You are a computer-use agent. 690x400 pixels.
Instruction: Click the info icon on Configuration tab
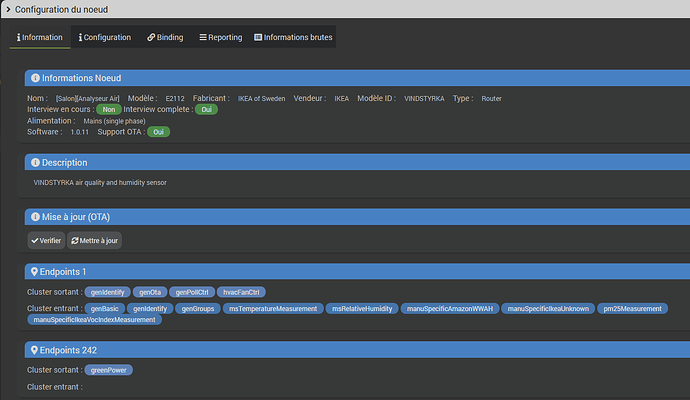pyautogui.click(x=80, y=37)
